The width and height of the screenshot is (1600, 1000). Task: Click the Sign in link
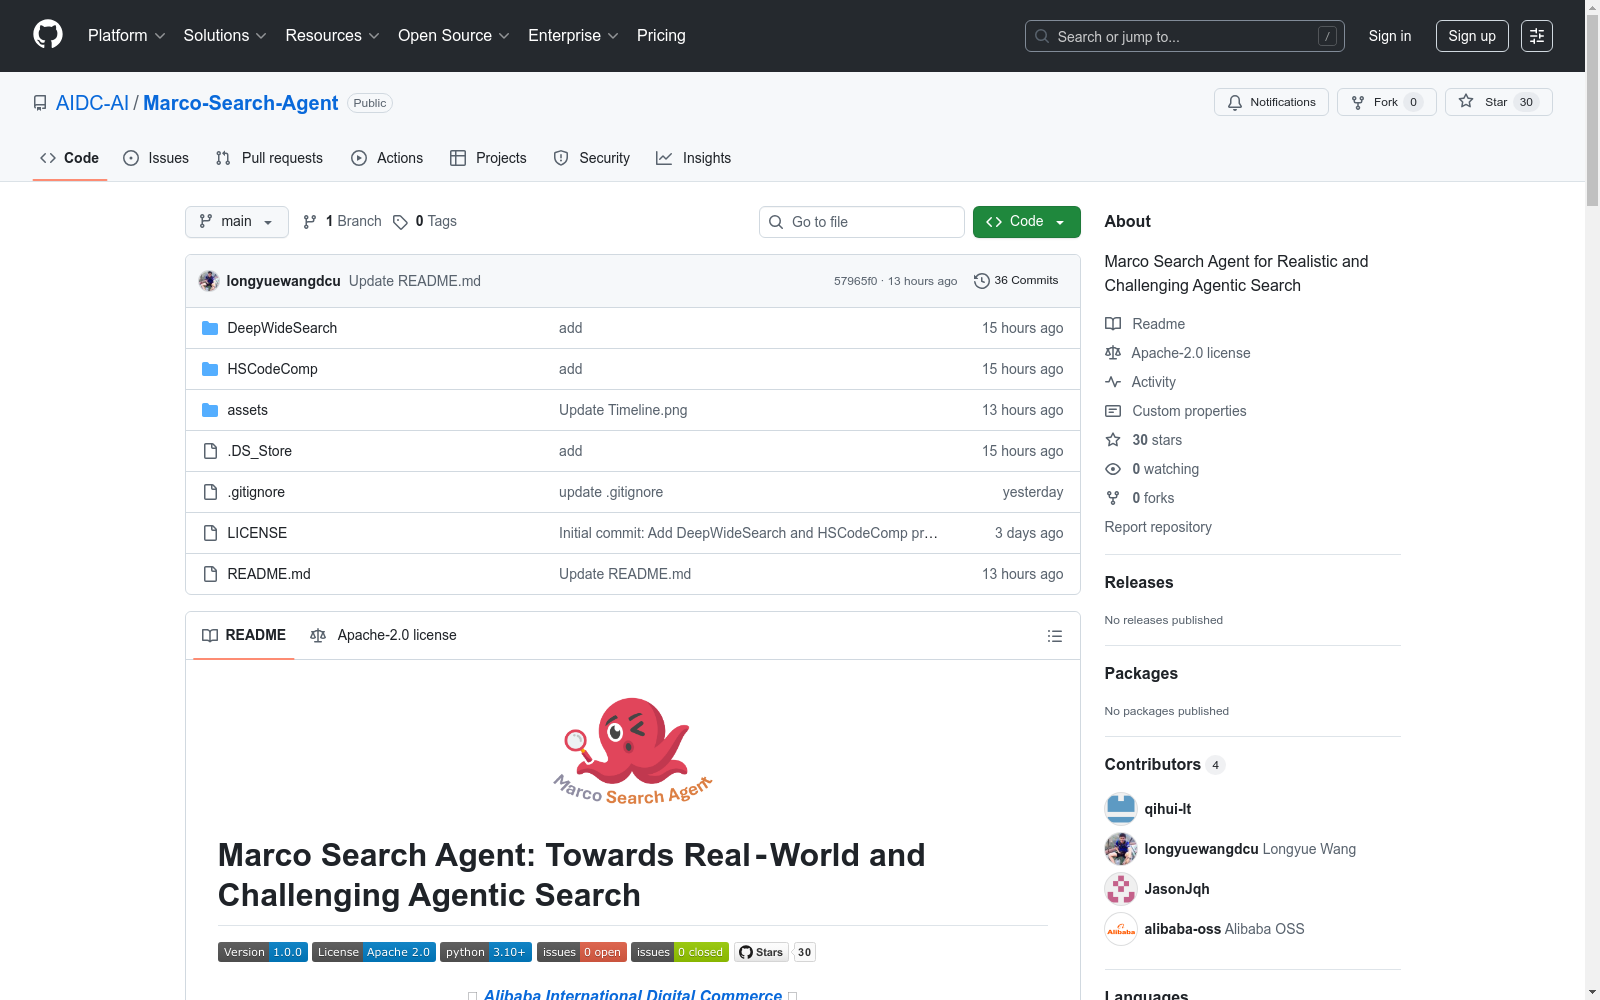(x=1390, y=36)
